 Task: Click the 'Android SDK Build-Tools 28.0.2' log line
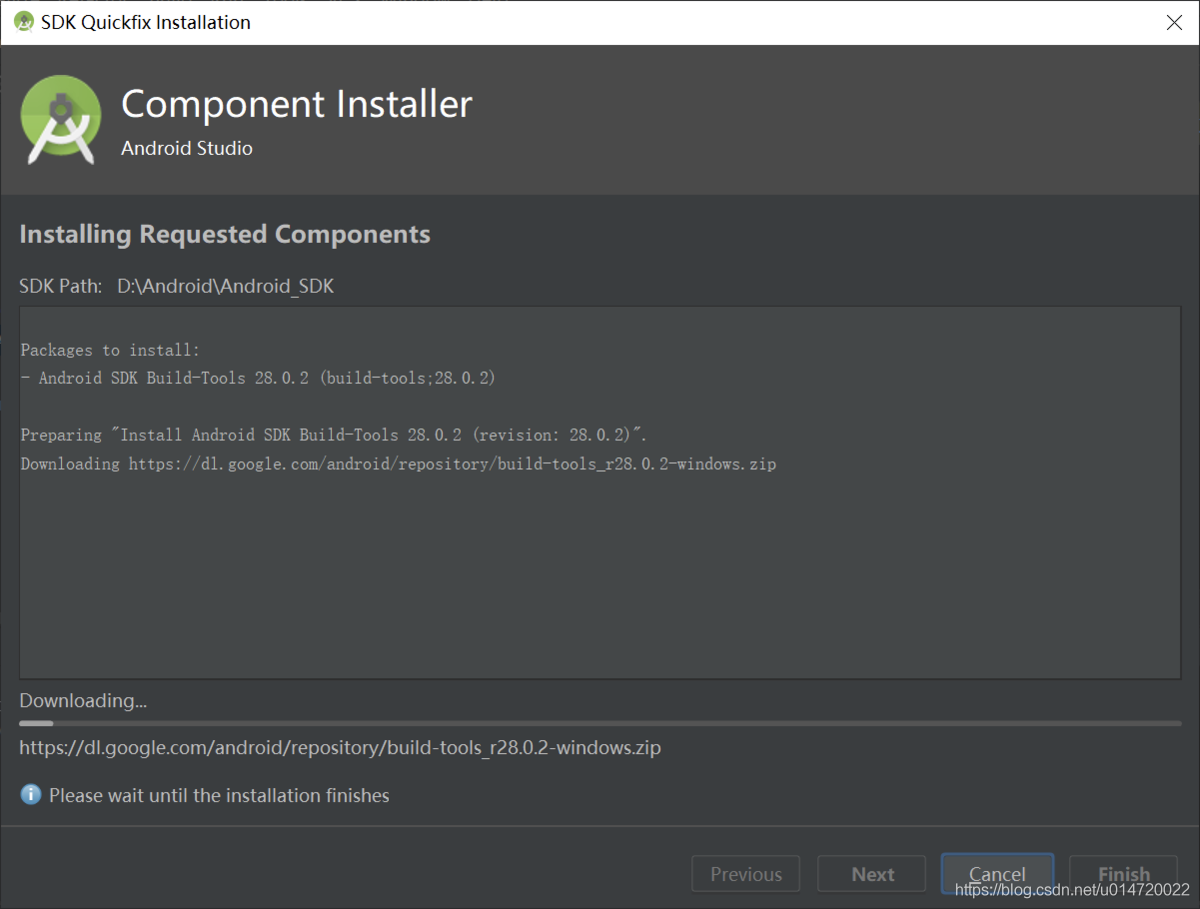pyautogui.click(x=258, y=378)
